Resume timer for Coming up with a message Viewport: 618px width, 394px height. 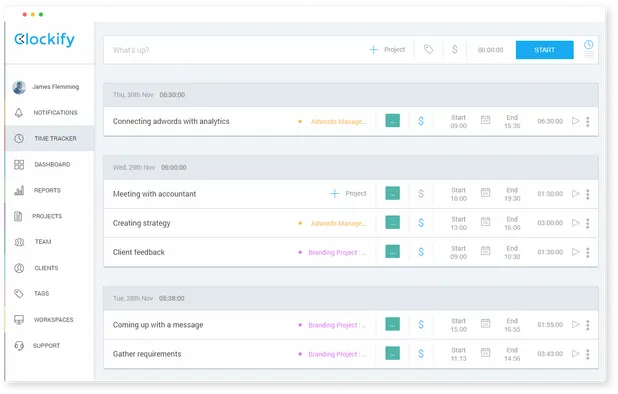click(x=575, y=324)
